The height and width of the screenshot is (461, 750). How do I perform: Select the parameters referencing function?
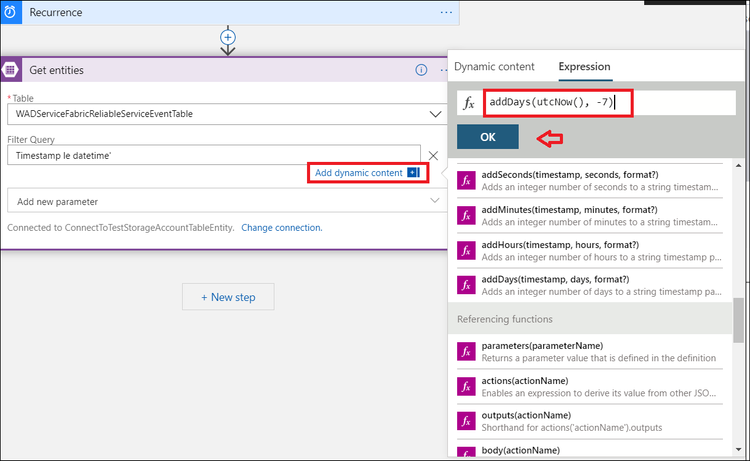589,352
